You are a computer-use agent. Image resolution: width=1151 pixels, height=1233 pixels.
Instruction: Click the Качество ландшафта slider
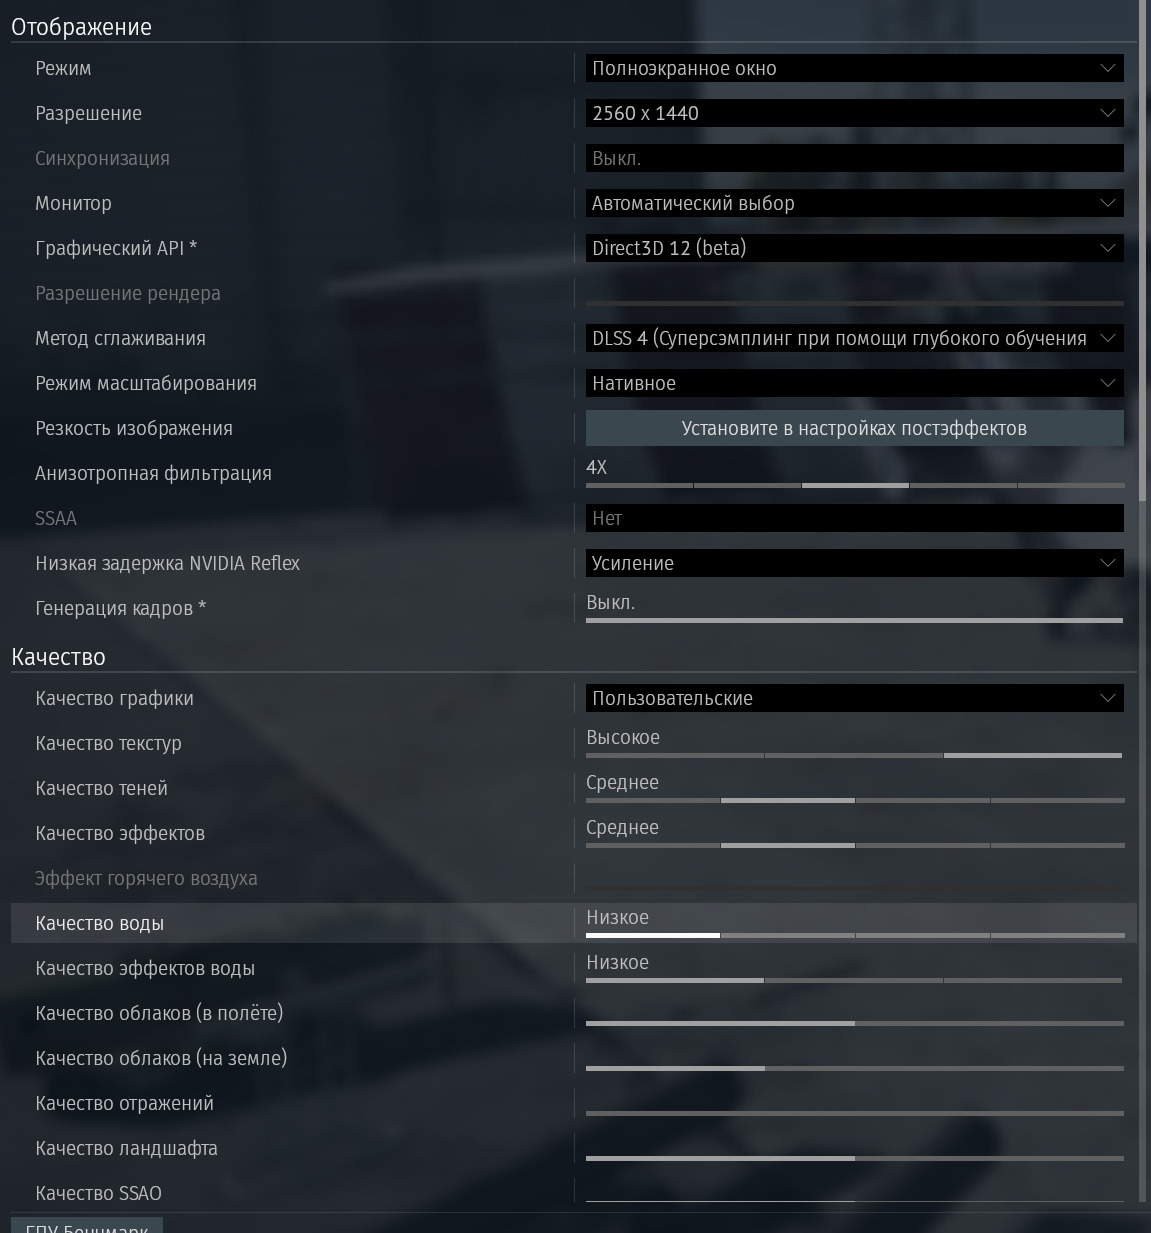pyautogui.click(x=855, y=1158)
